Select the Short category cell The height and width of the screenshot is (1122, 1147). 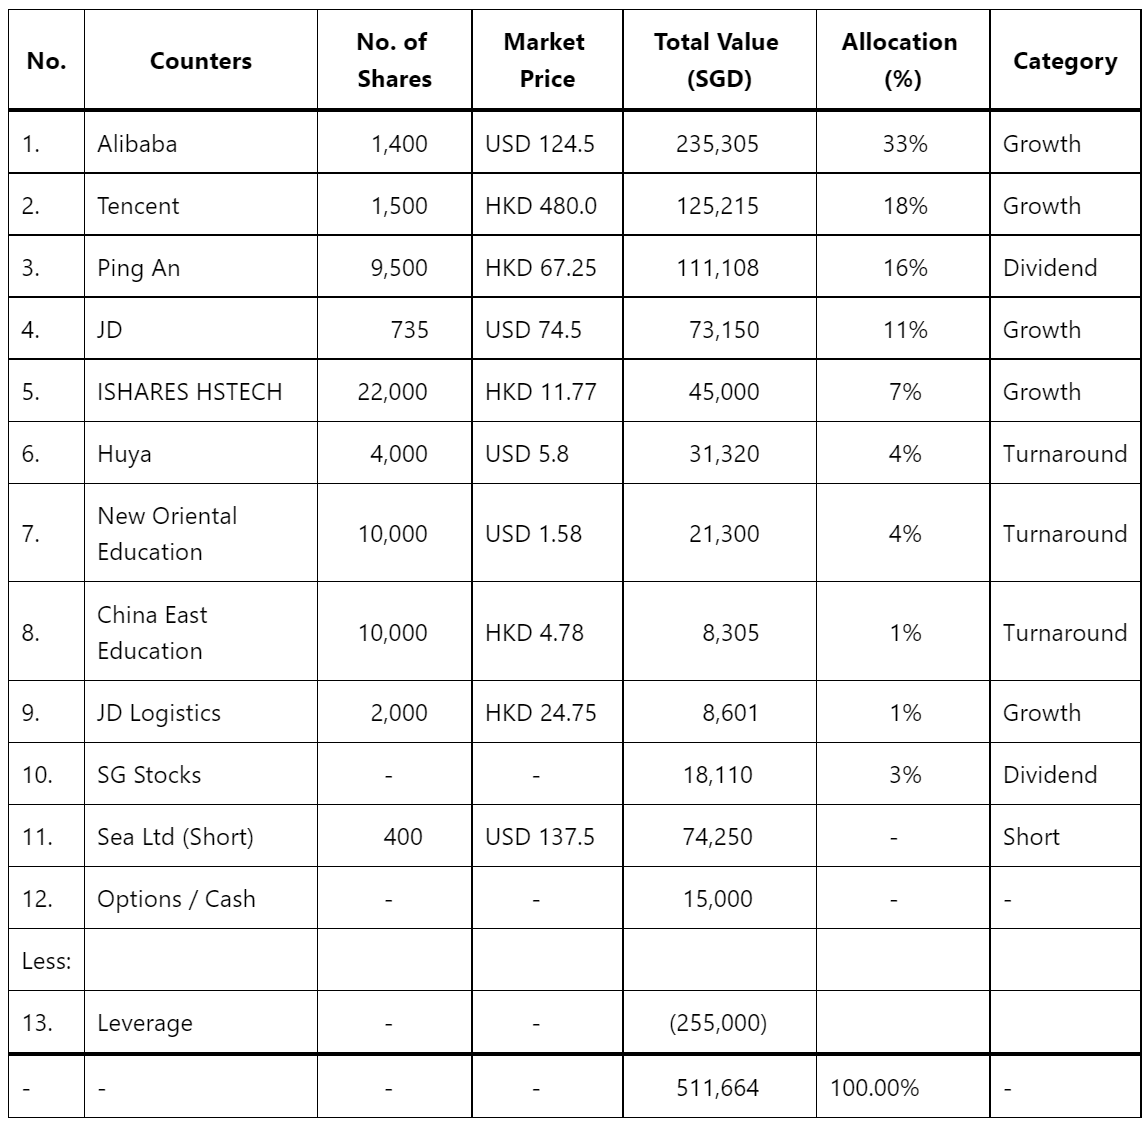[1031, 837]
